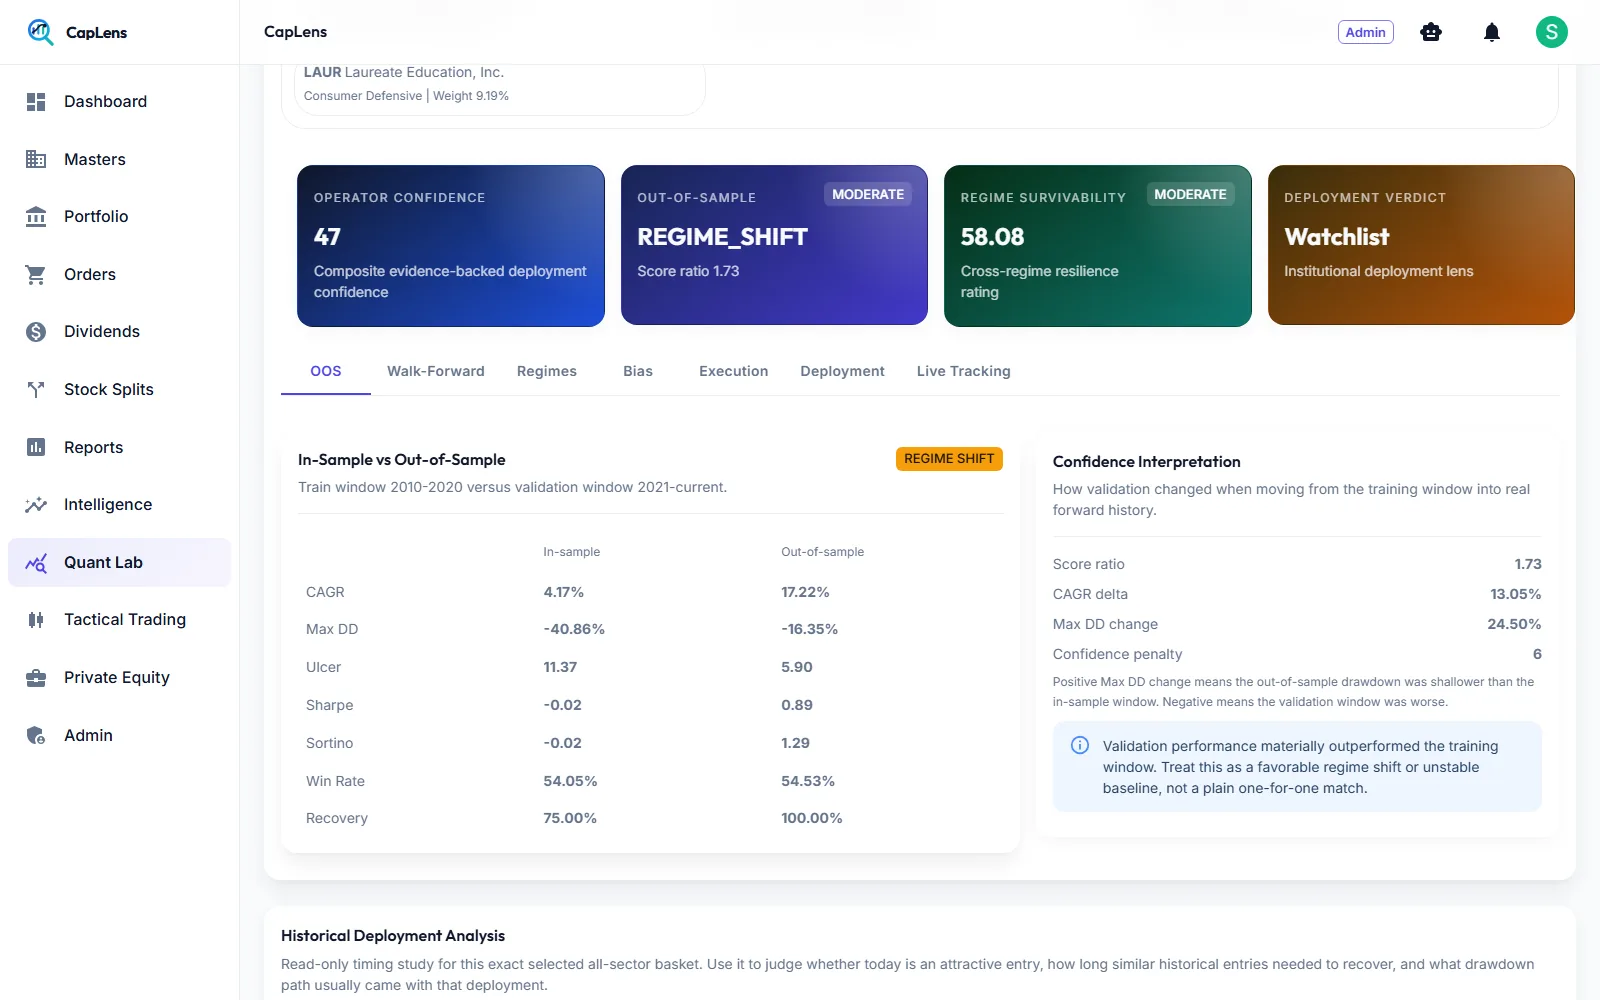Click out-of-sample Recovery value 100.00%
The width and height of the screenshot is (1600, 1000).
click(x=812, y=818)
